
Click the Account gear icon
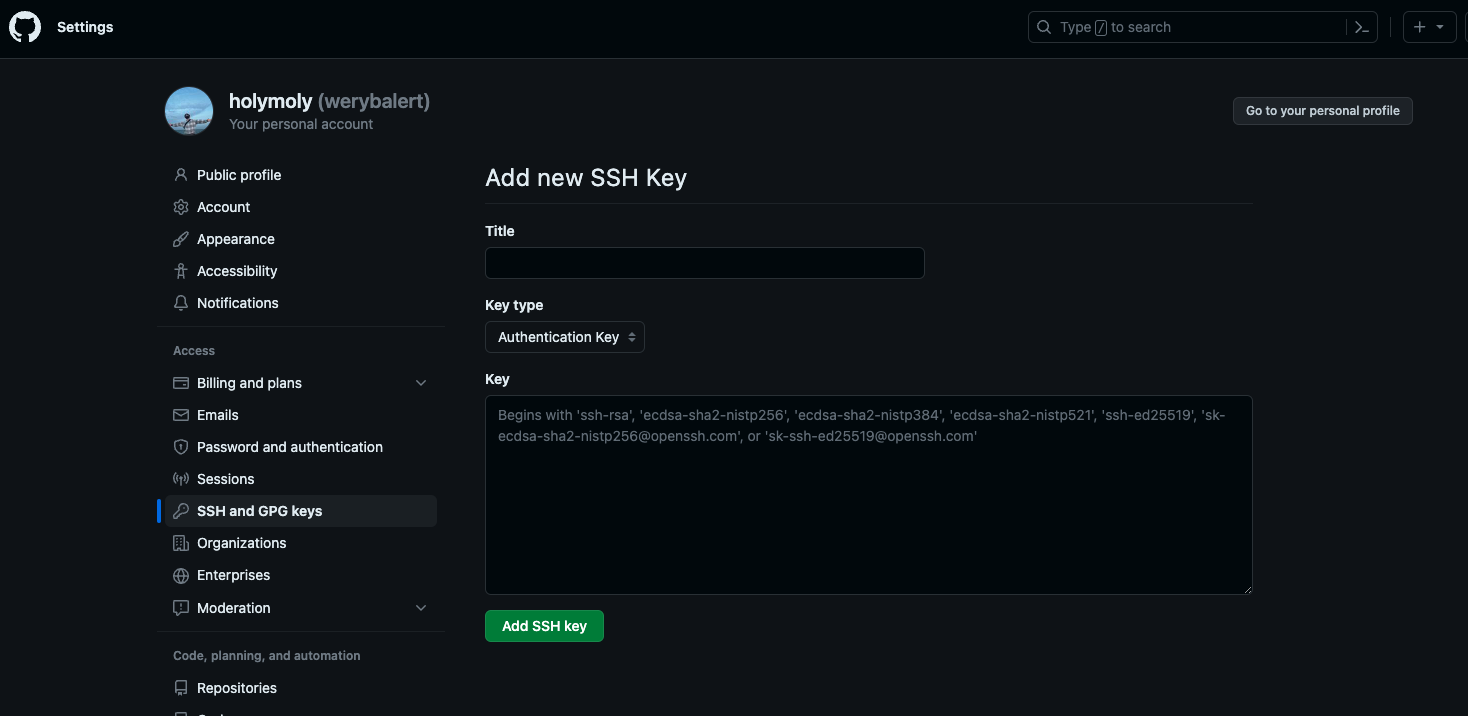(181, 207)
